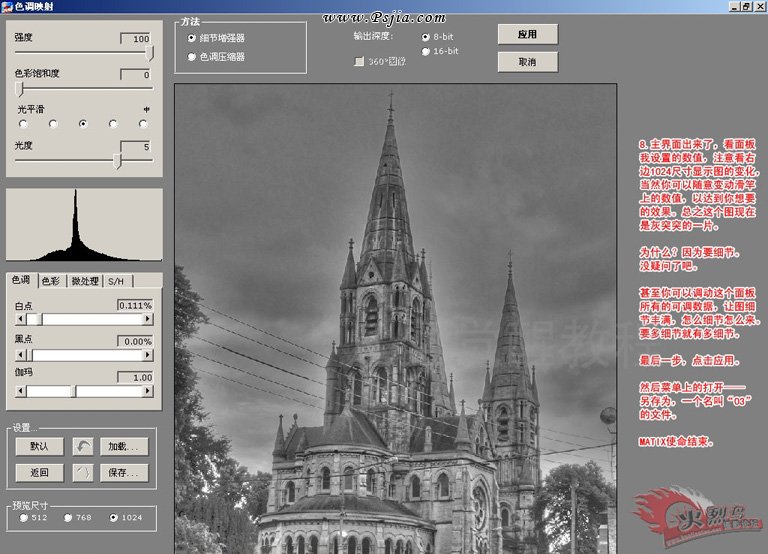Click the app icon in title bar
The width and height of the screenshot is (768, 554).
[x=7, y=6]
